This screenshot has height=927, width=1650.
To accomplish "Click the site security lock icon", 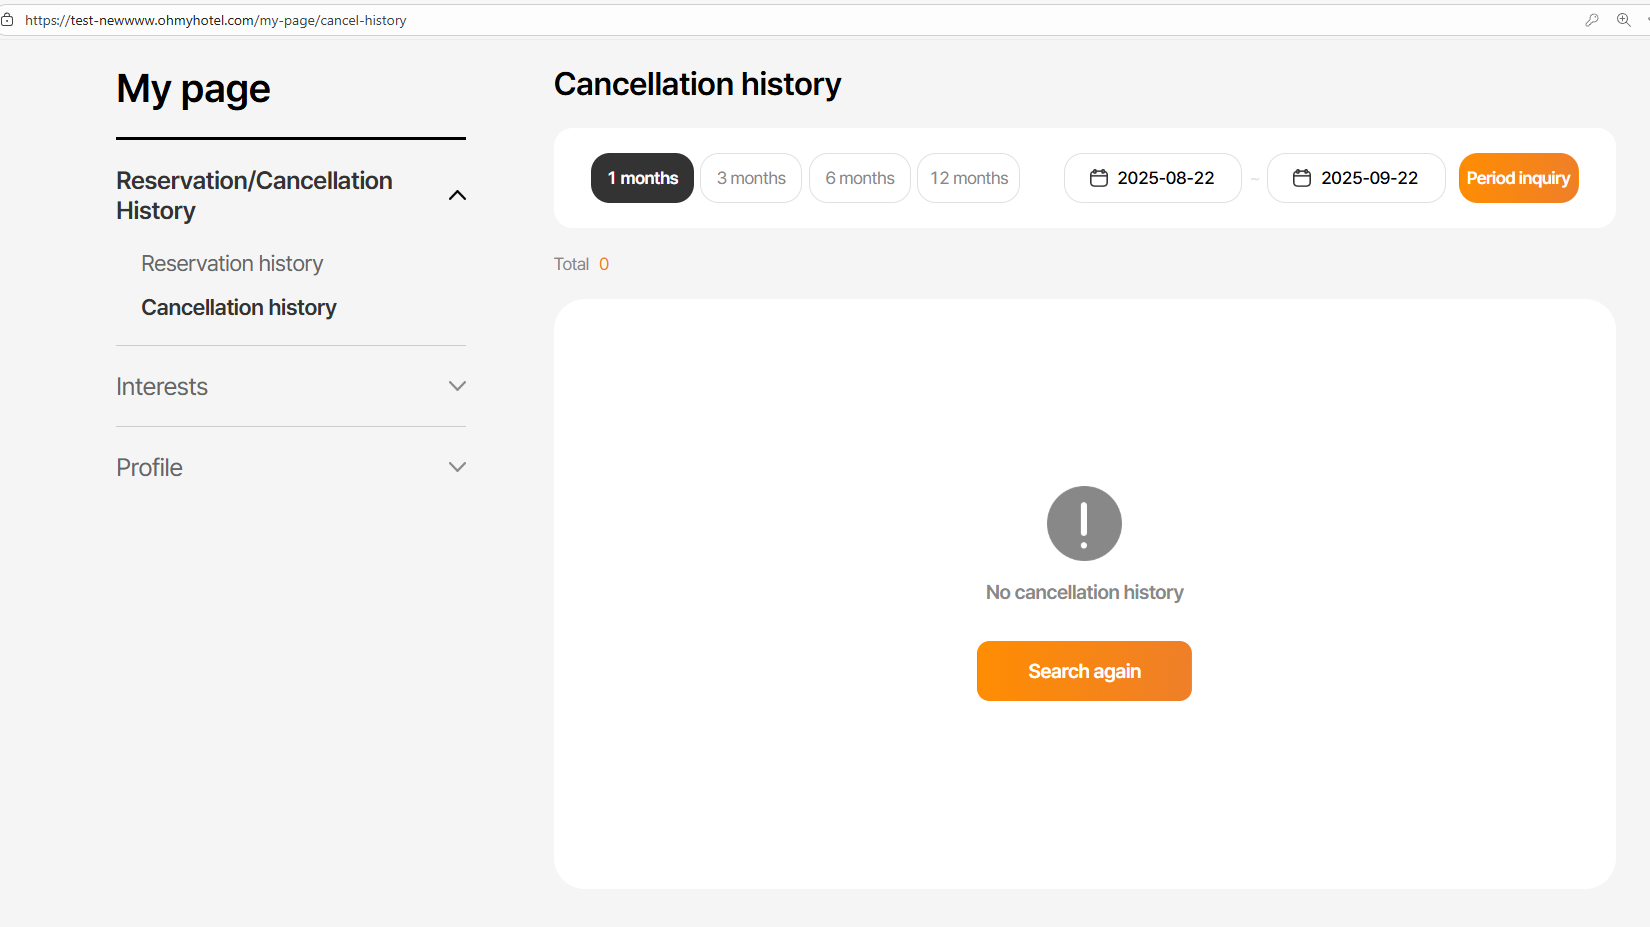I will (x=8, y=20).
